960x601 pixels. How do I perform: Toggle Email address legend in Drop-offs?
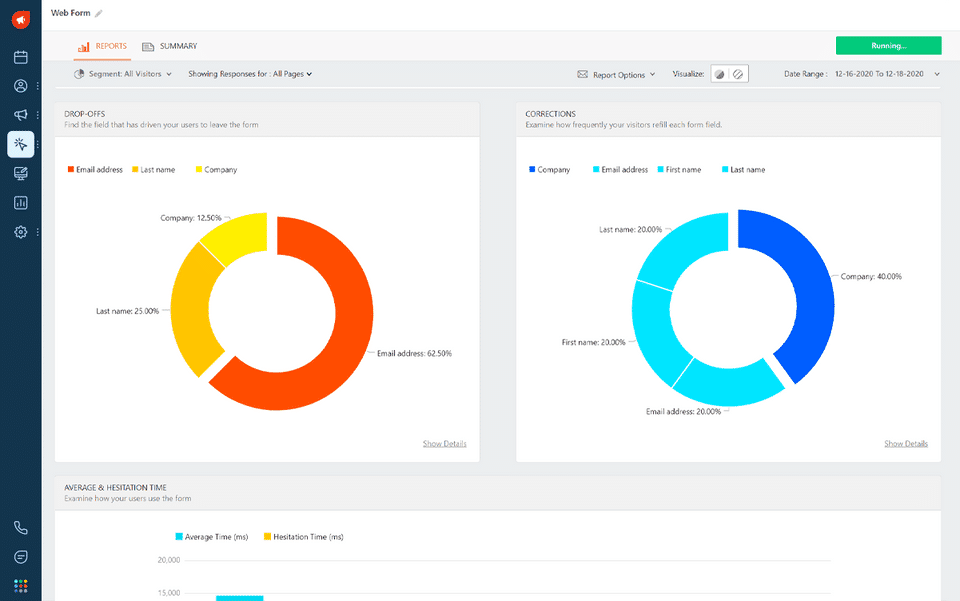(x=95, y=170)
